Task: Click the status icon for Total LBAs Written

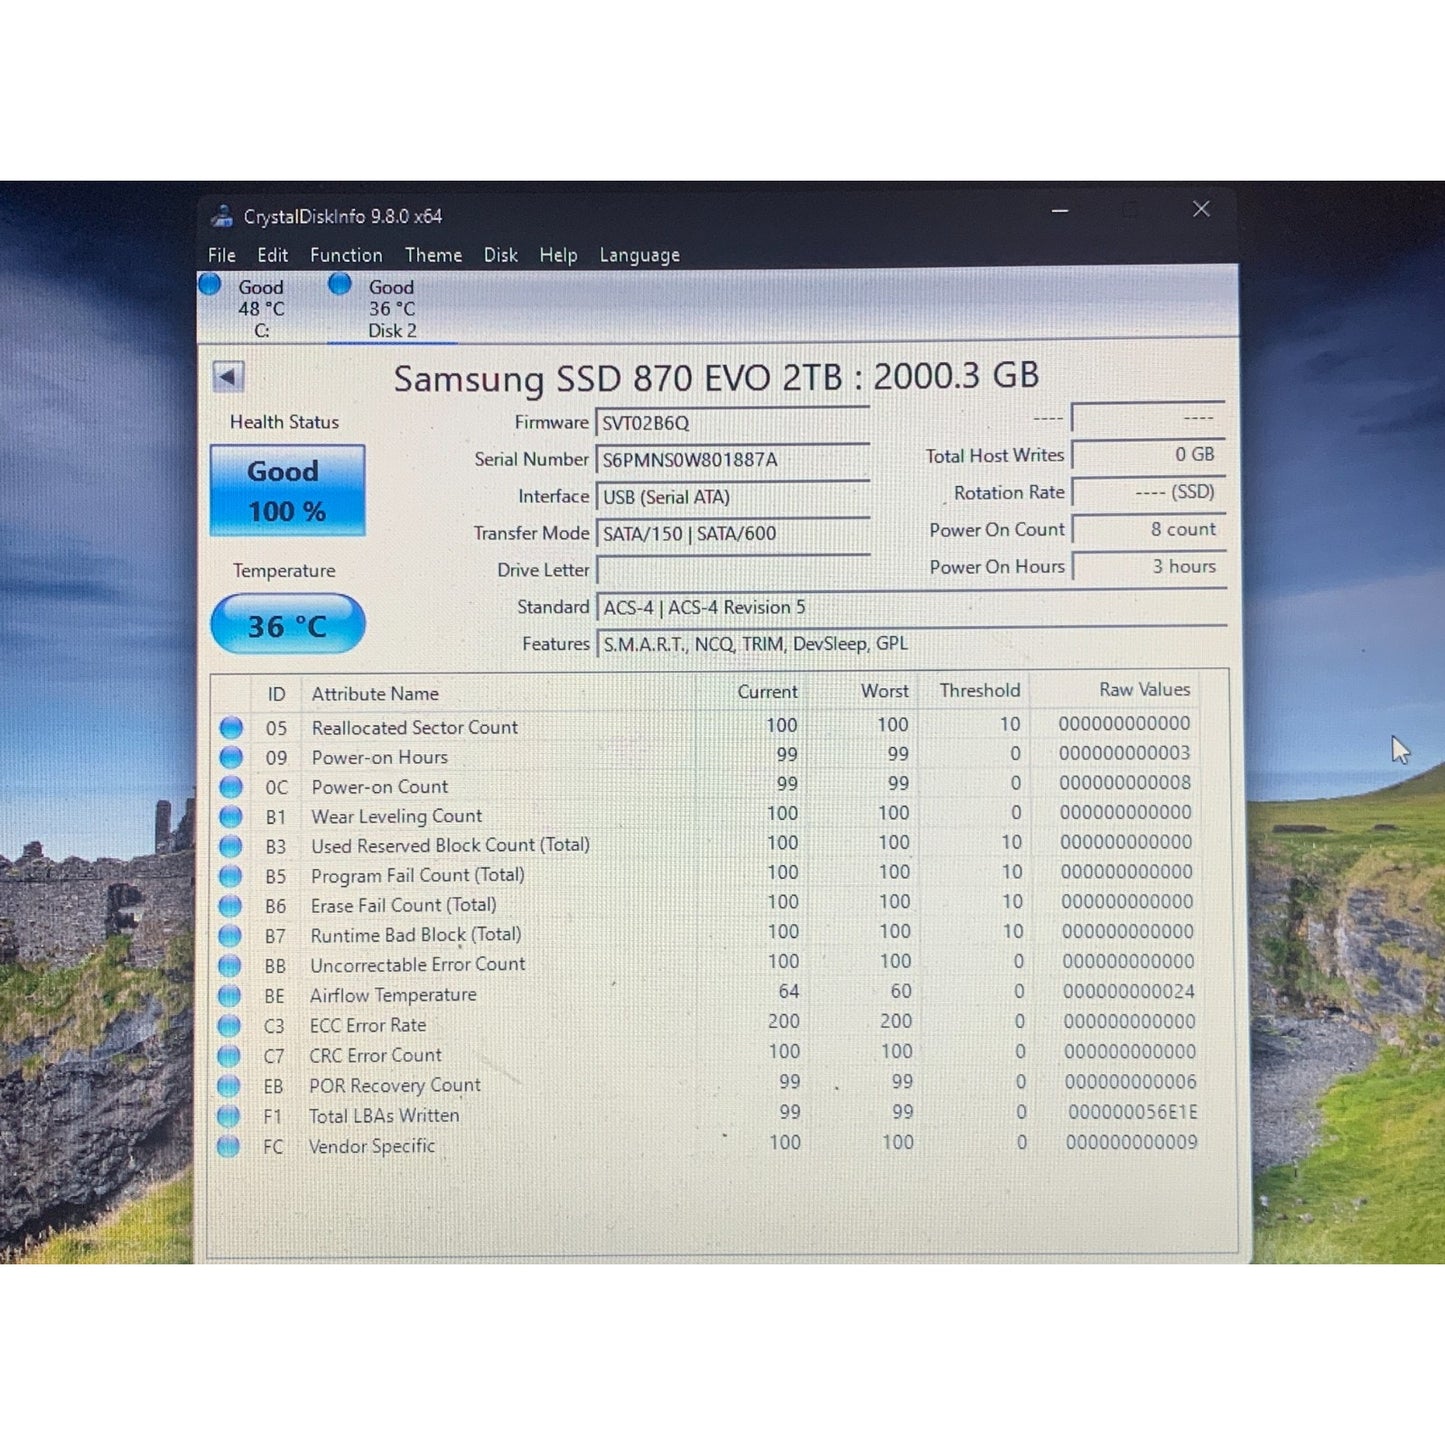Action: [228, 1116]
